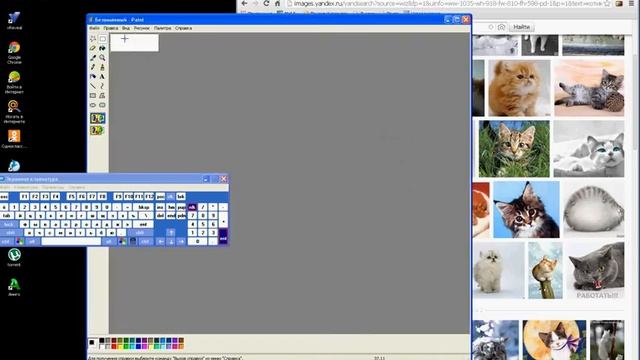This screenshot has width=640, height=360.
Task: Click the browser Home icon
Action: (x=278, y=3)
